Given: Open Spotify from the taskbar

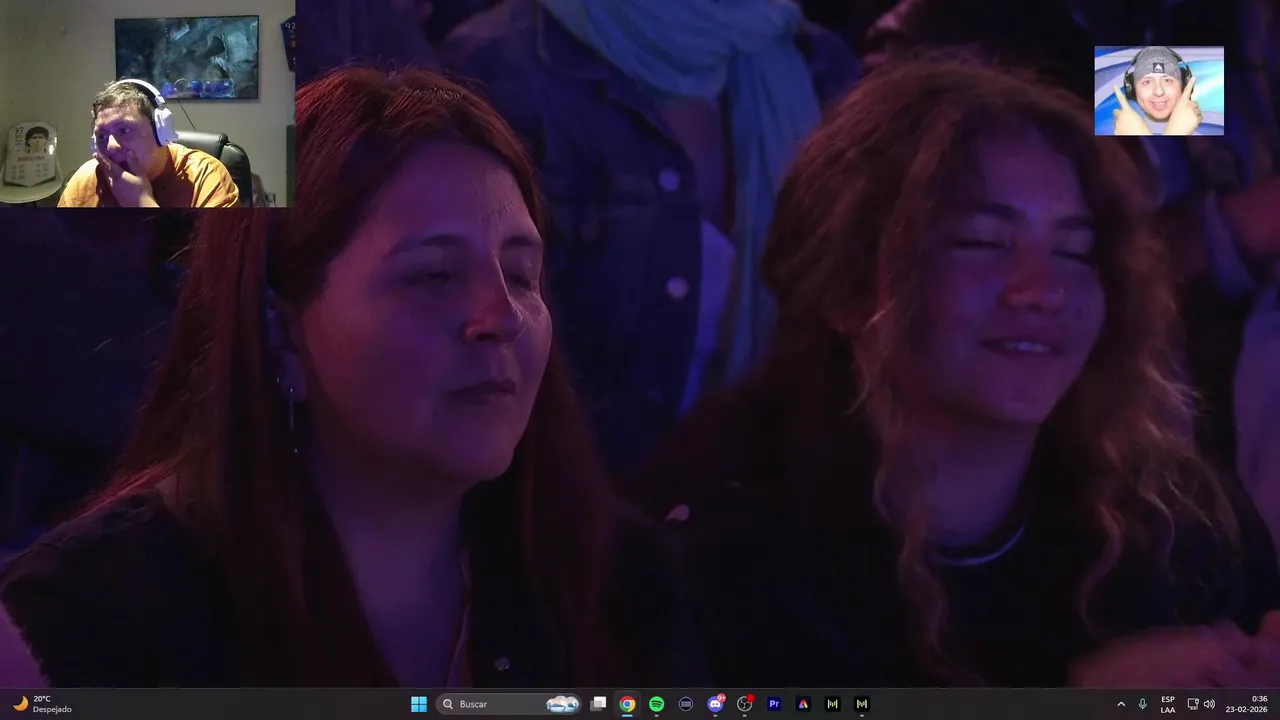Looking at the screenshot, I should click(x=656, y=704).
